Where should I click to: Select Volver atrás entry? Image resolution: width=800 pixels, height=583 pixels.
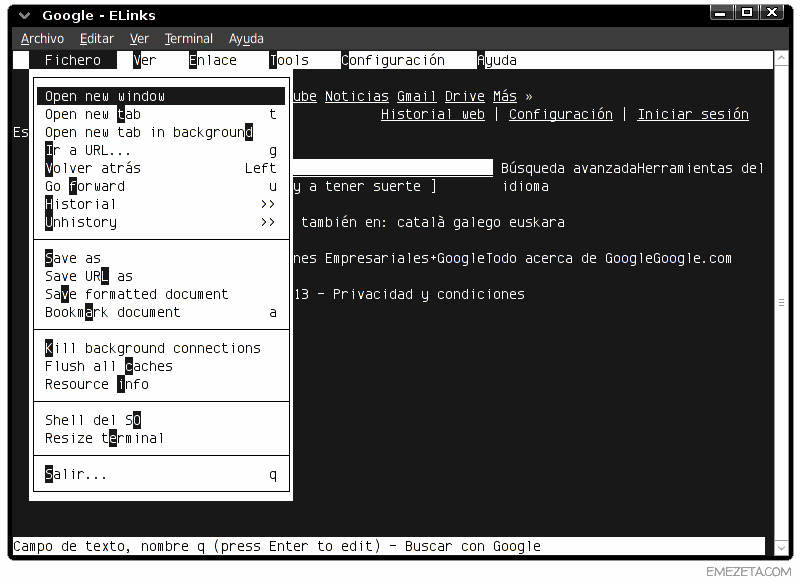pyautogui.click(x=161, y=168)
